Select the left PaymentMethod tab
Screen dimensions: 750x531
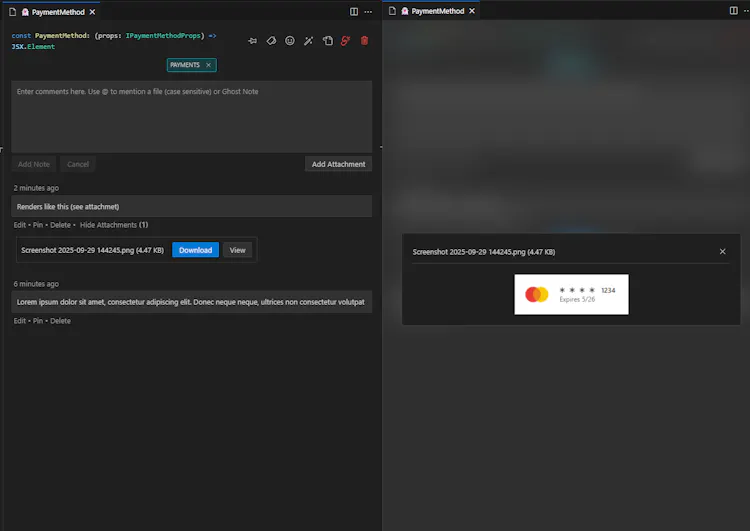(x=53, y=12)
